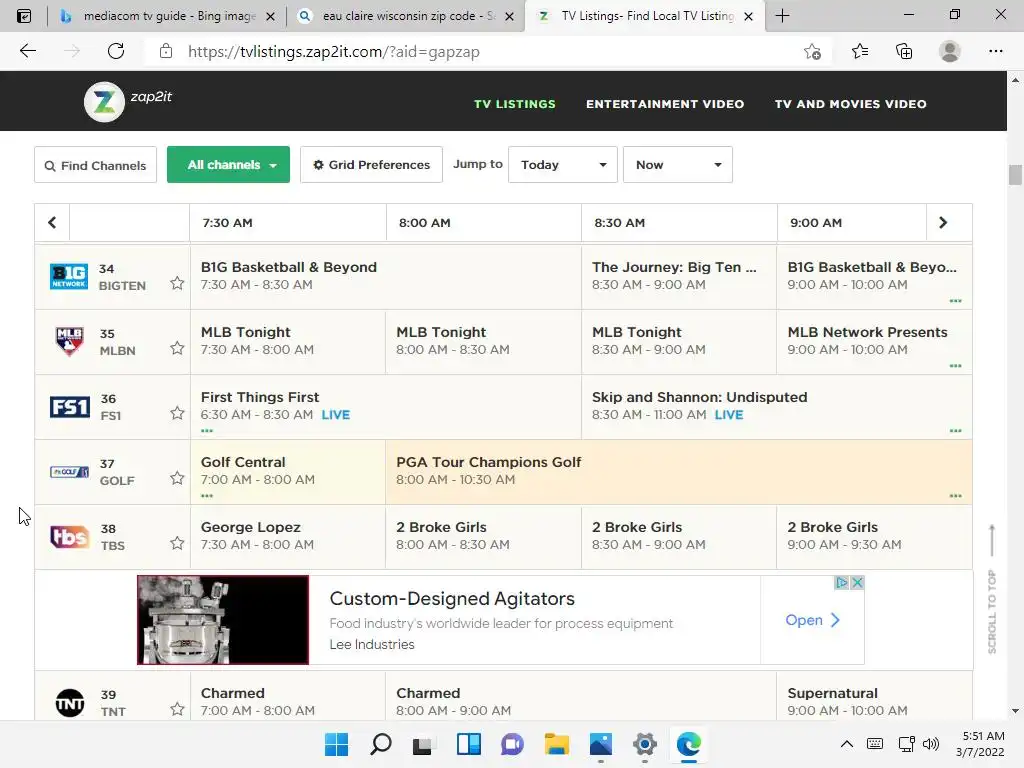Screen dimensions: 1024x768
Task: Click the ad image thumbnail
Action: pos(223,620)
